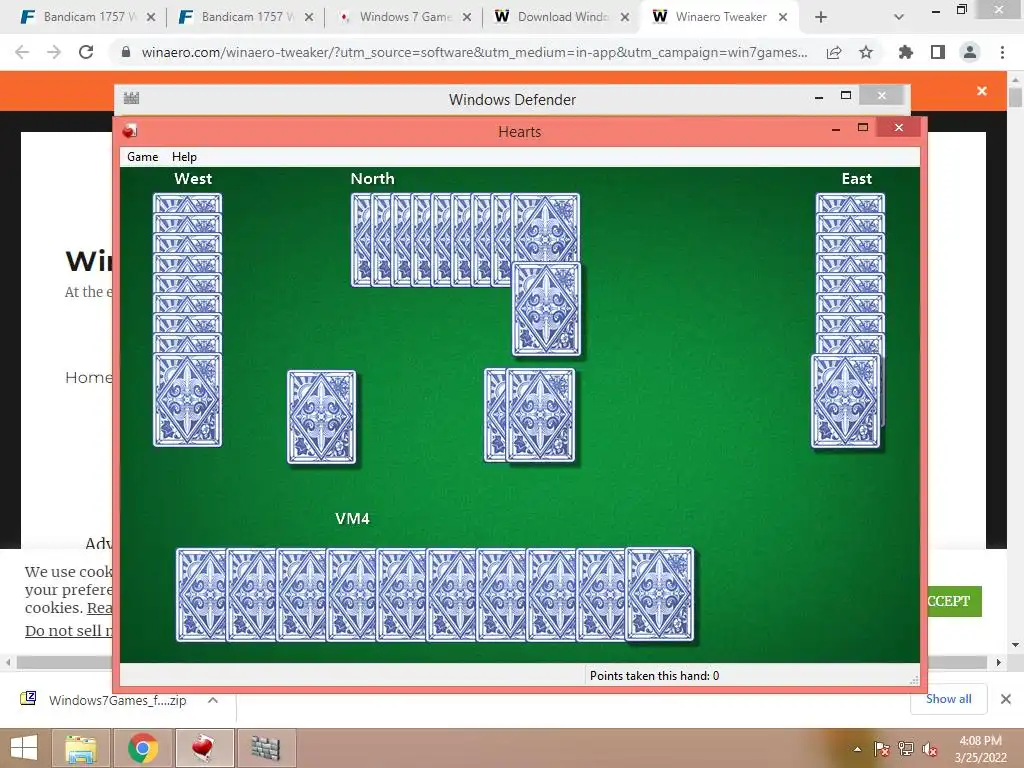Open File Explorer from taskbar

pos(81,748)
